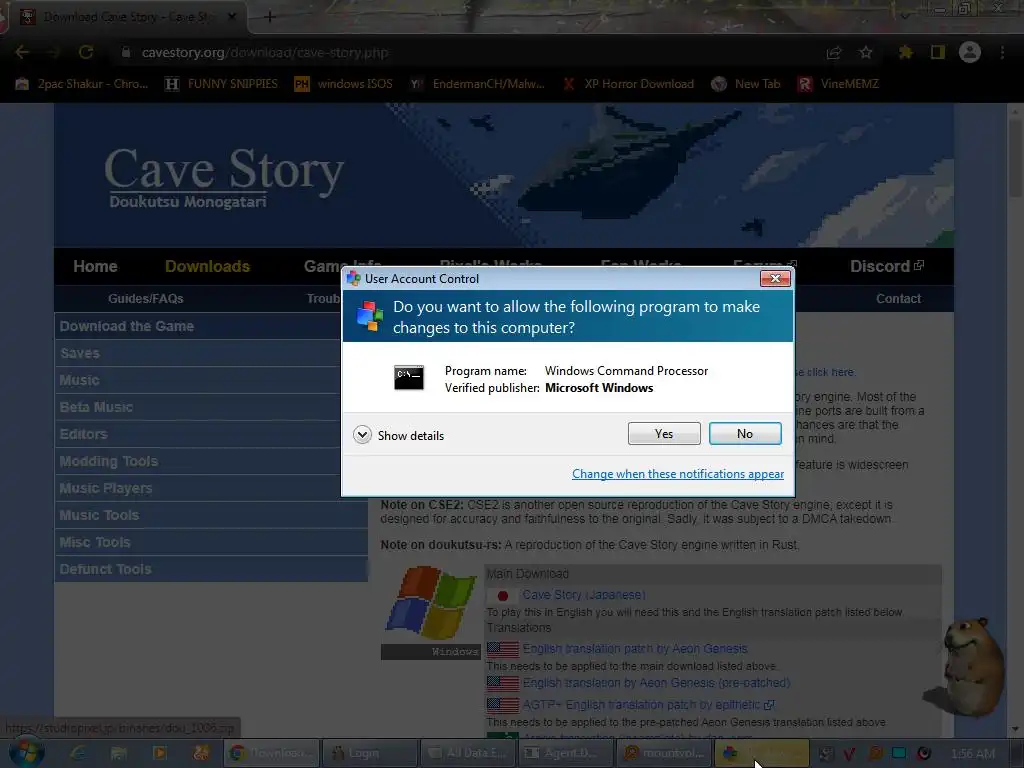Click the Windows platform logo image
This screenshot has height=768, width=1024.
431,603
